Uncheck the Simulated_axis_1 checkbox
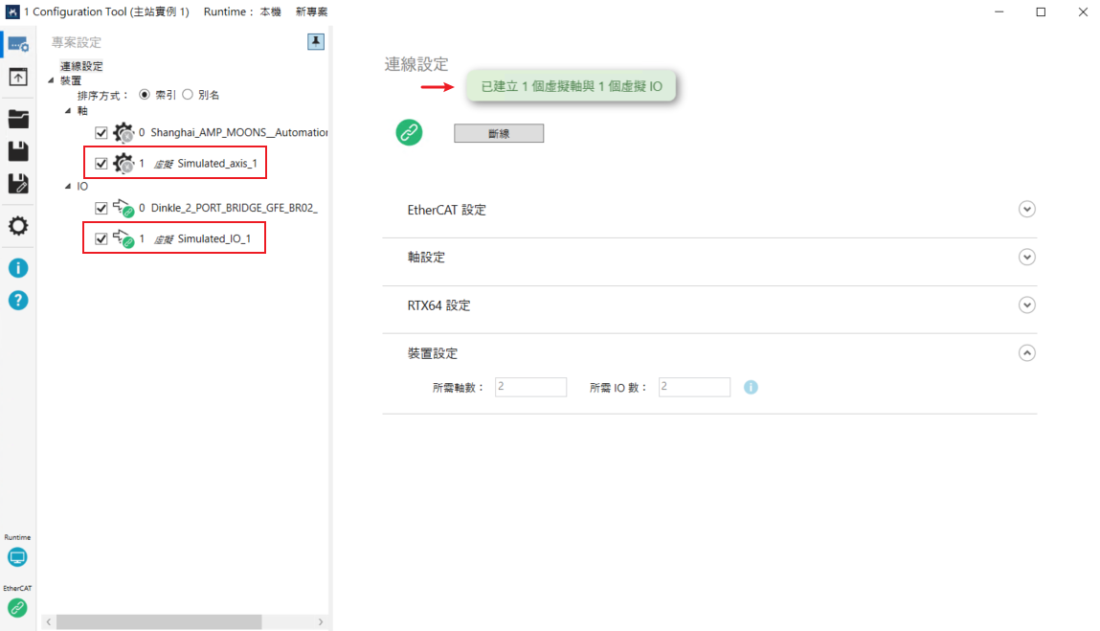The image size is (1100, 631). tap(101, 163)
